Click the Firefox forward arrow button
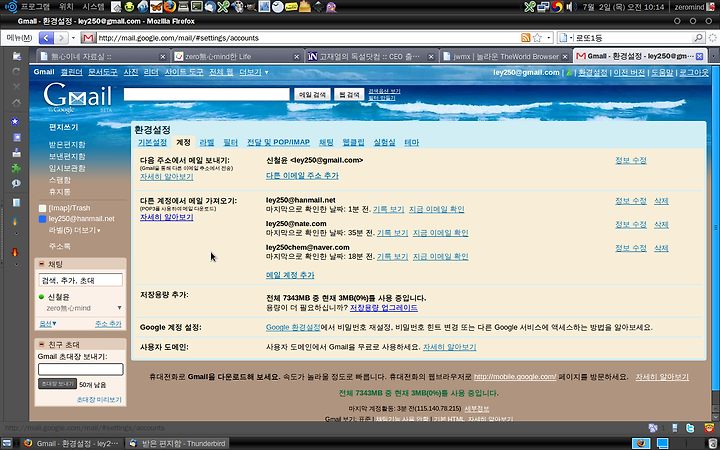The image size is (720, 450). tap(62, 38)
